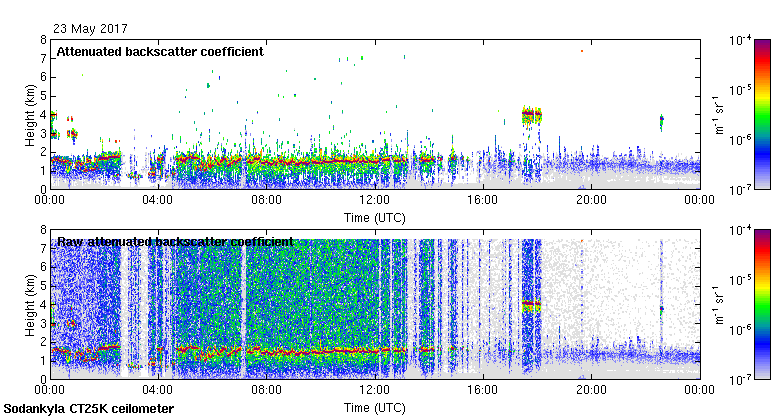Click the top color bar's 10^-4 label
The height and width of the screenshot is (420, 780).
pyautogui.click(x=740, y=40)
